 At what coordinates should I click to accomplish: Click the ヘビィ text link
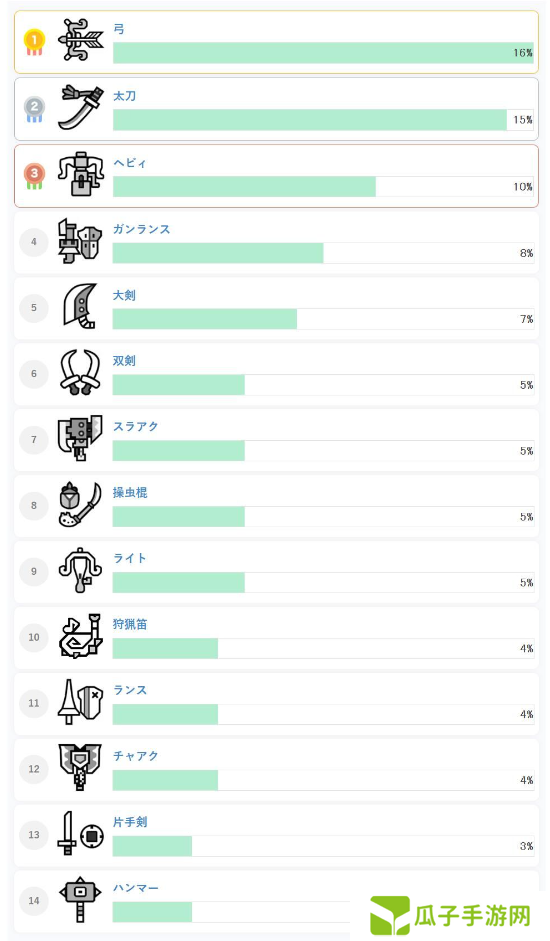(130, 163)
